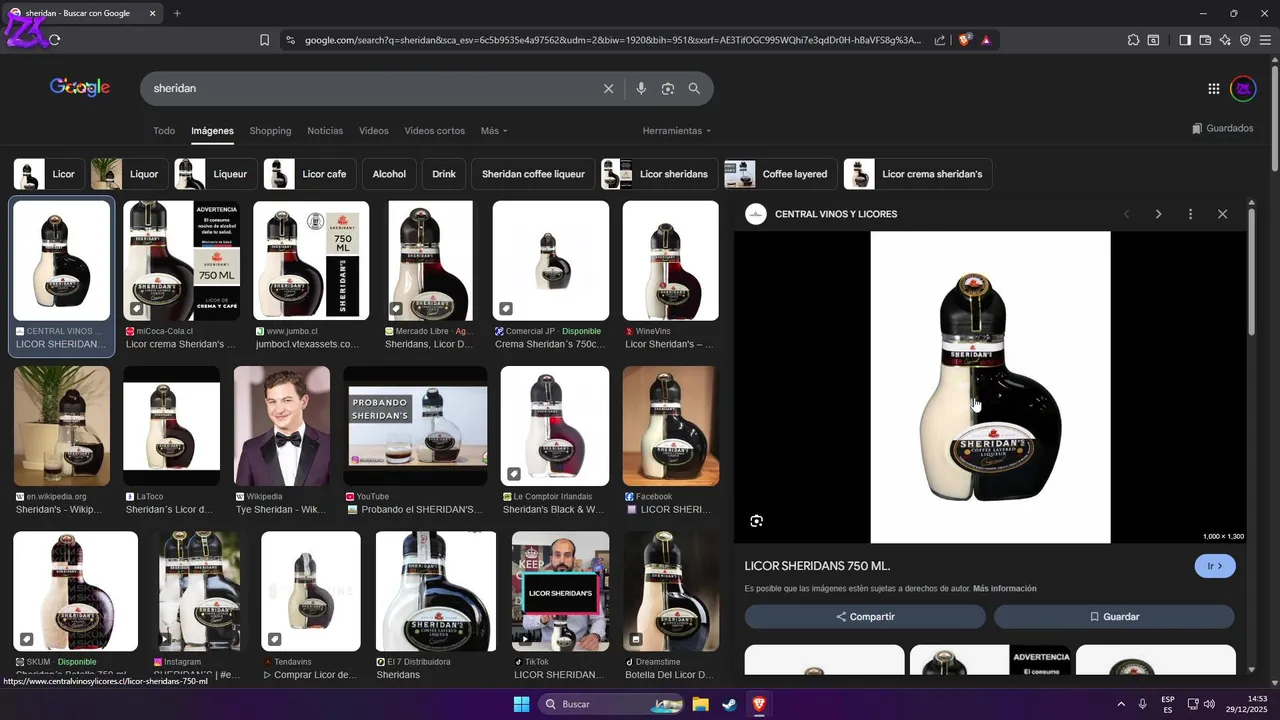
Task: Open the browser main menu hamburger icon
Action: 1265,40
